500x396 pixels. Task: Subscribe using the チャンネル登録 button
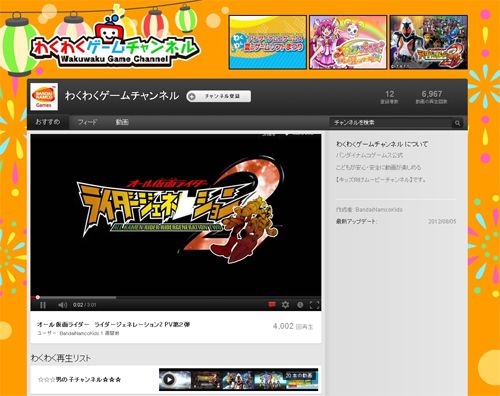coord(219,96)
